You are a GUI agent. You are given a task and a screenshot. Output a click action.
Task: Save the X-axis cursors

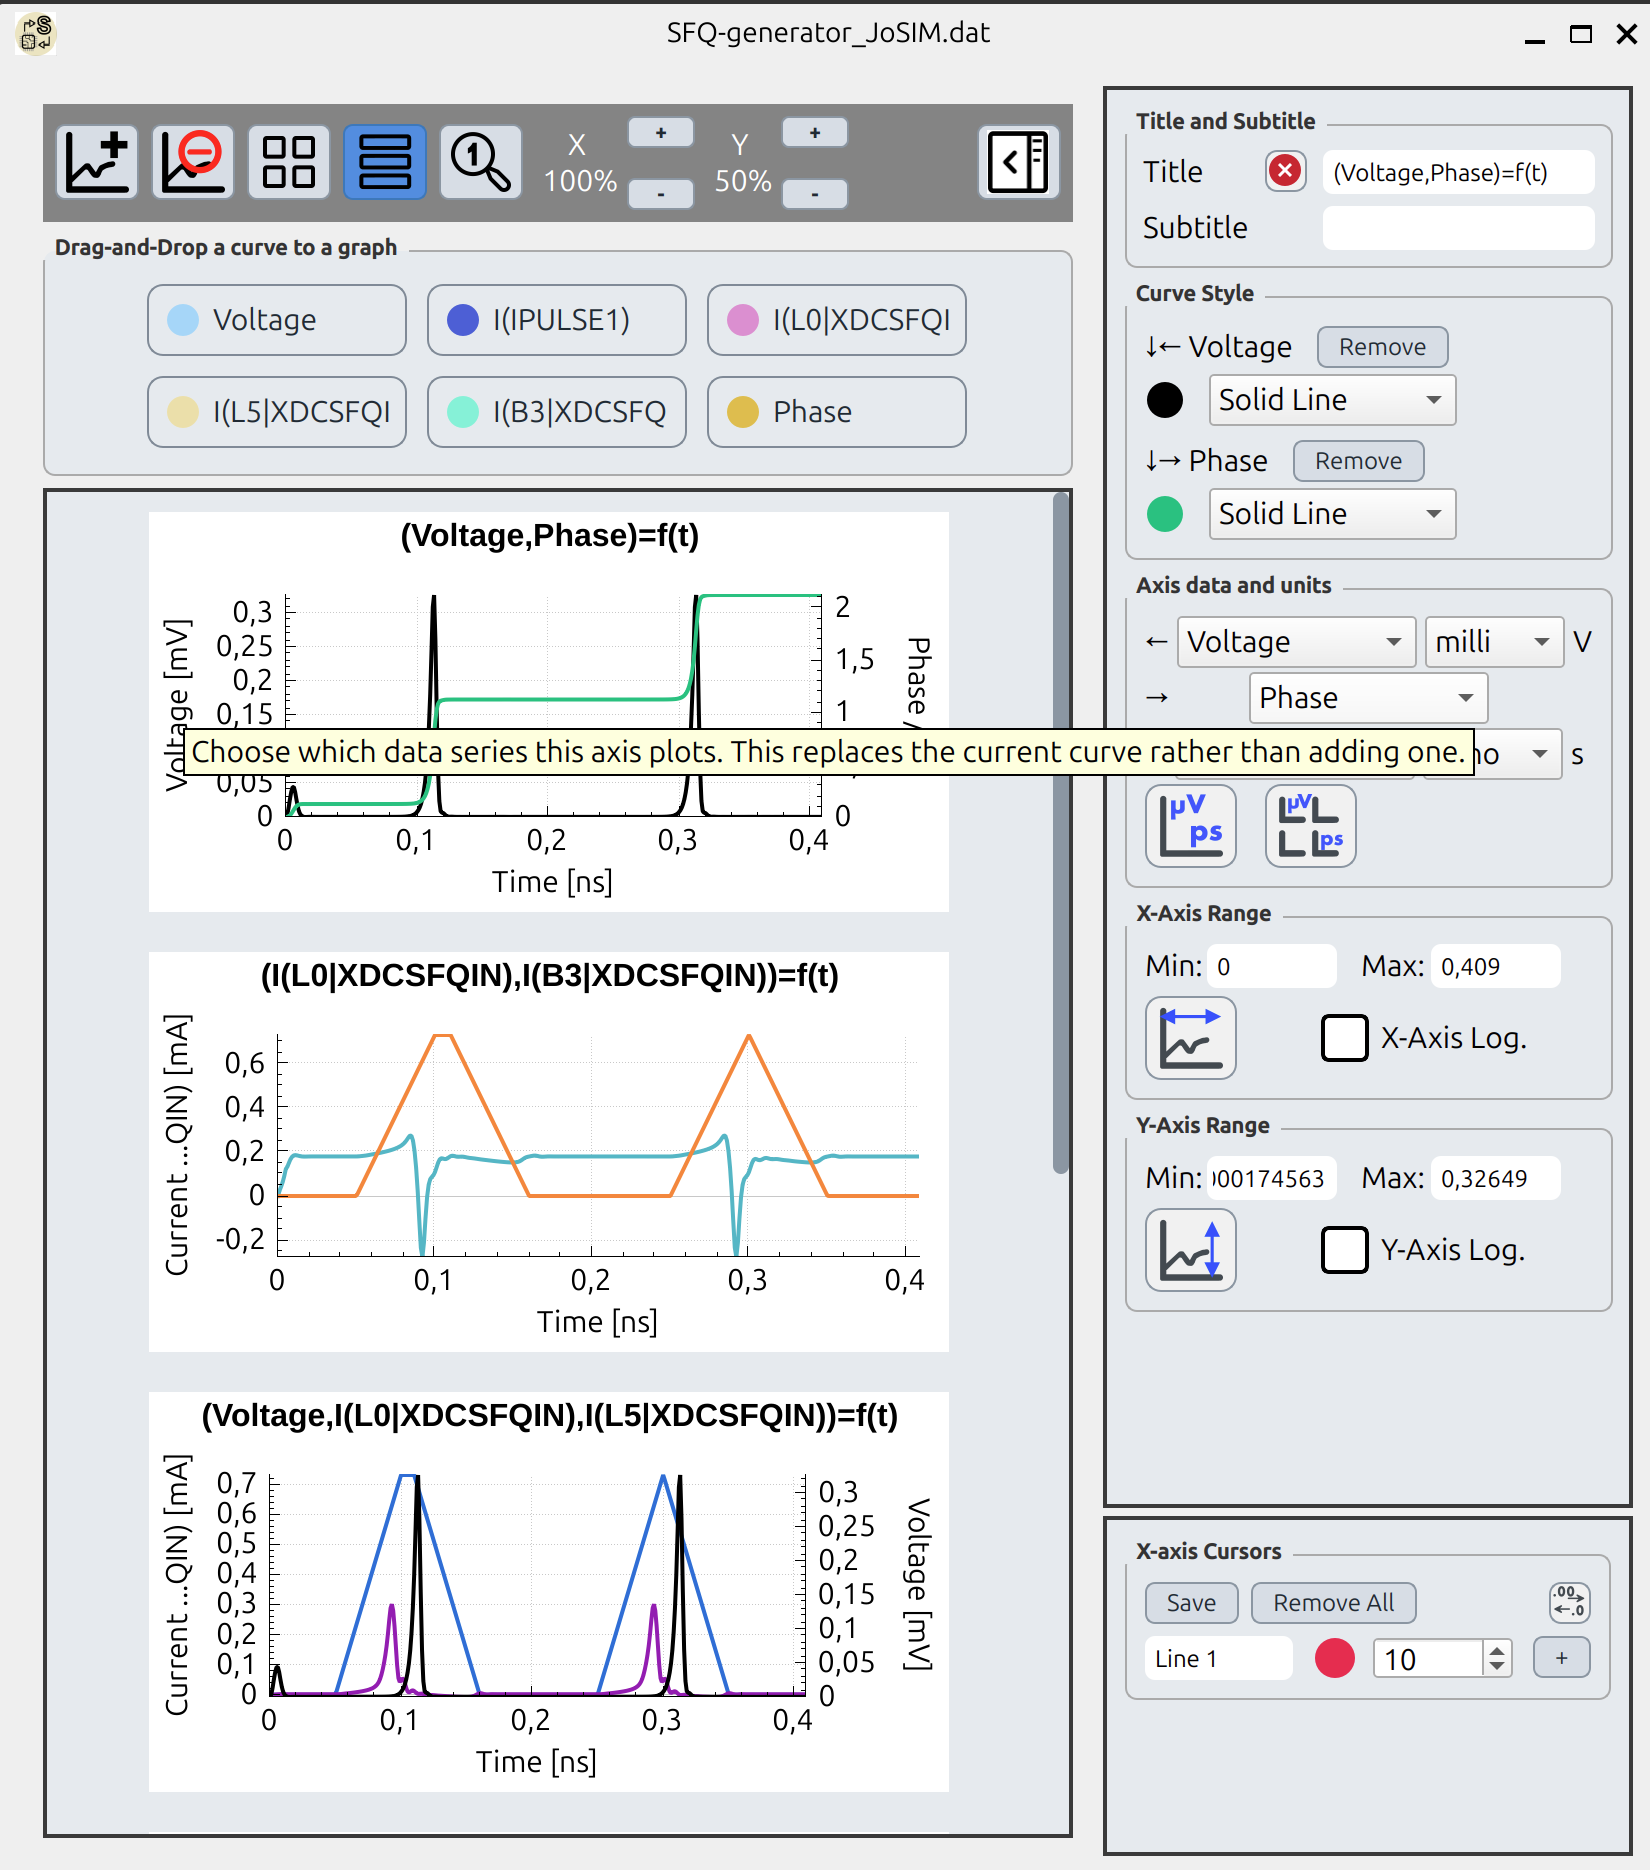point(1191,1603)
